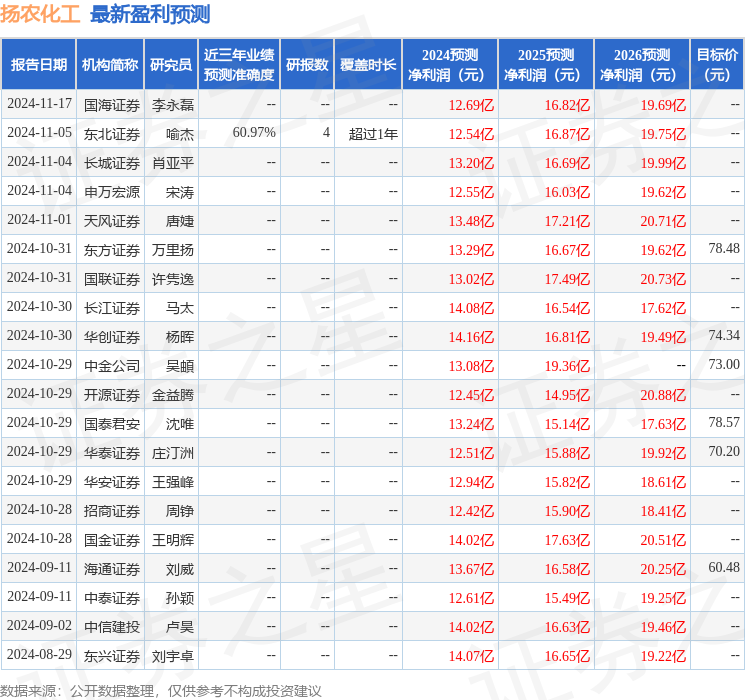The image size is (745, 700).
Task: Select the 天风证券 institution cell
Action: [x=112, y=221]
